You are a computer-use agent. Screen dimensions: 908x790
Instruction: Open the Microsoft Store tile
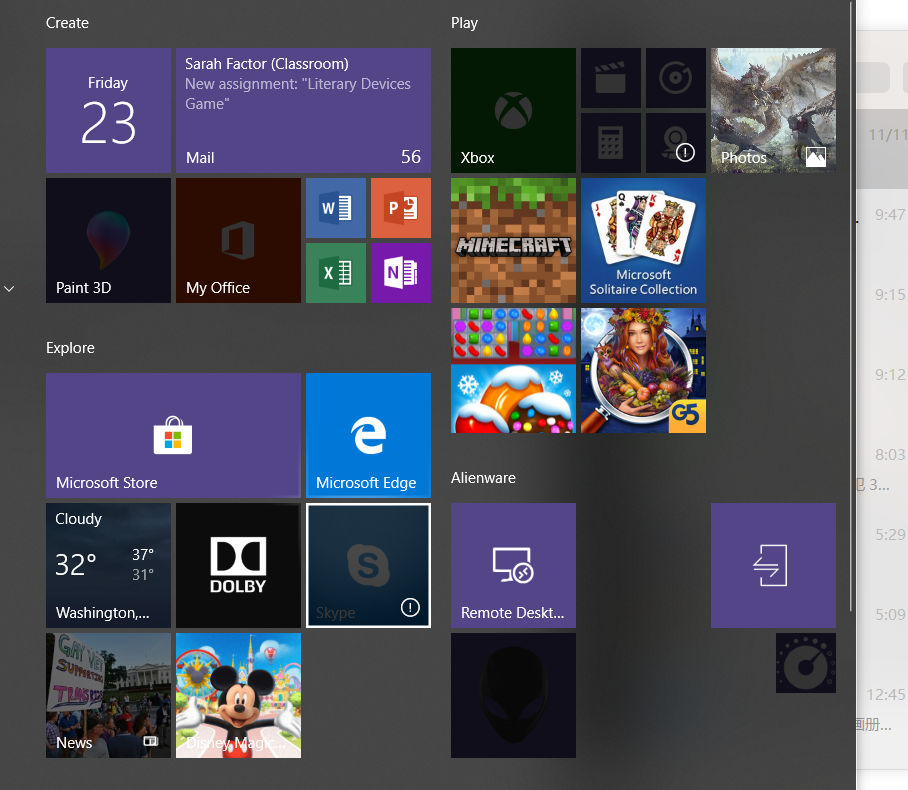click(173, 436)
